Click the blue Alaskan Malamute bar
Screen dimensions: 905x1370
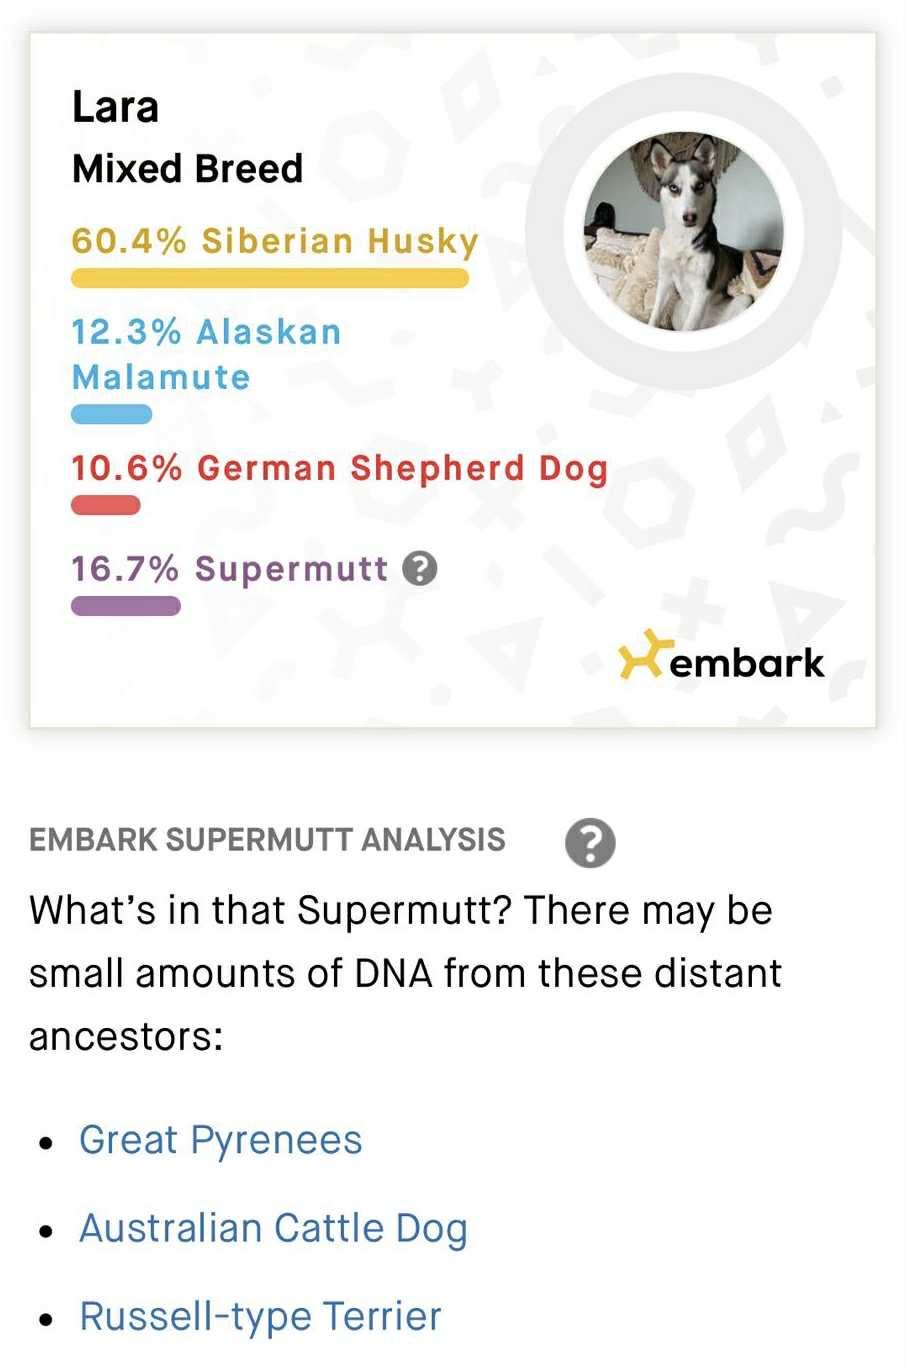[x=111, y=414]
